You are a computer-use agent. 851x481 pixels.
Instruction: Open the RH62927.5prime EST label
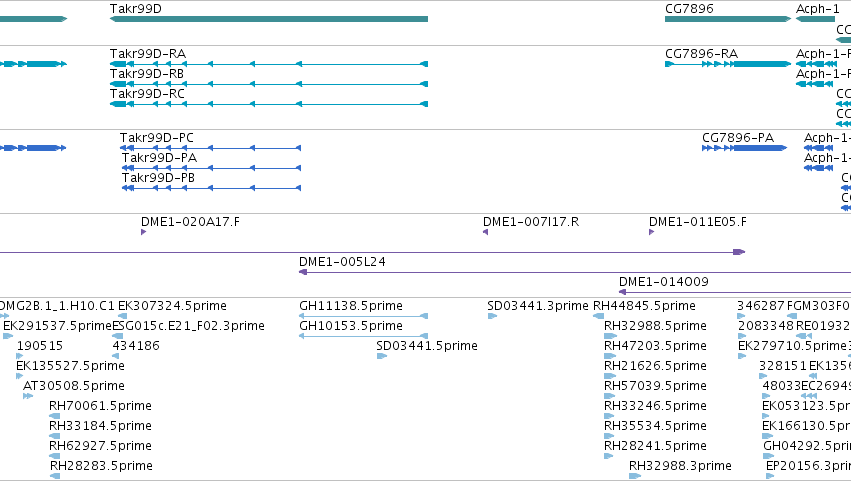pos(100,447)
